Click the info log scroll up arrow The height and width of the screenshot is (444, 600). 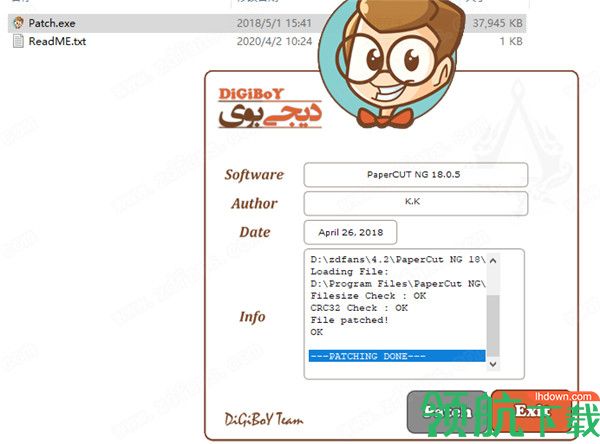493,261
